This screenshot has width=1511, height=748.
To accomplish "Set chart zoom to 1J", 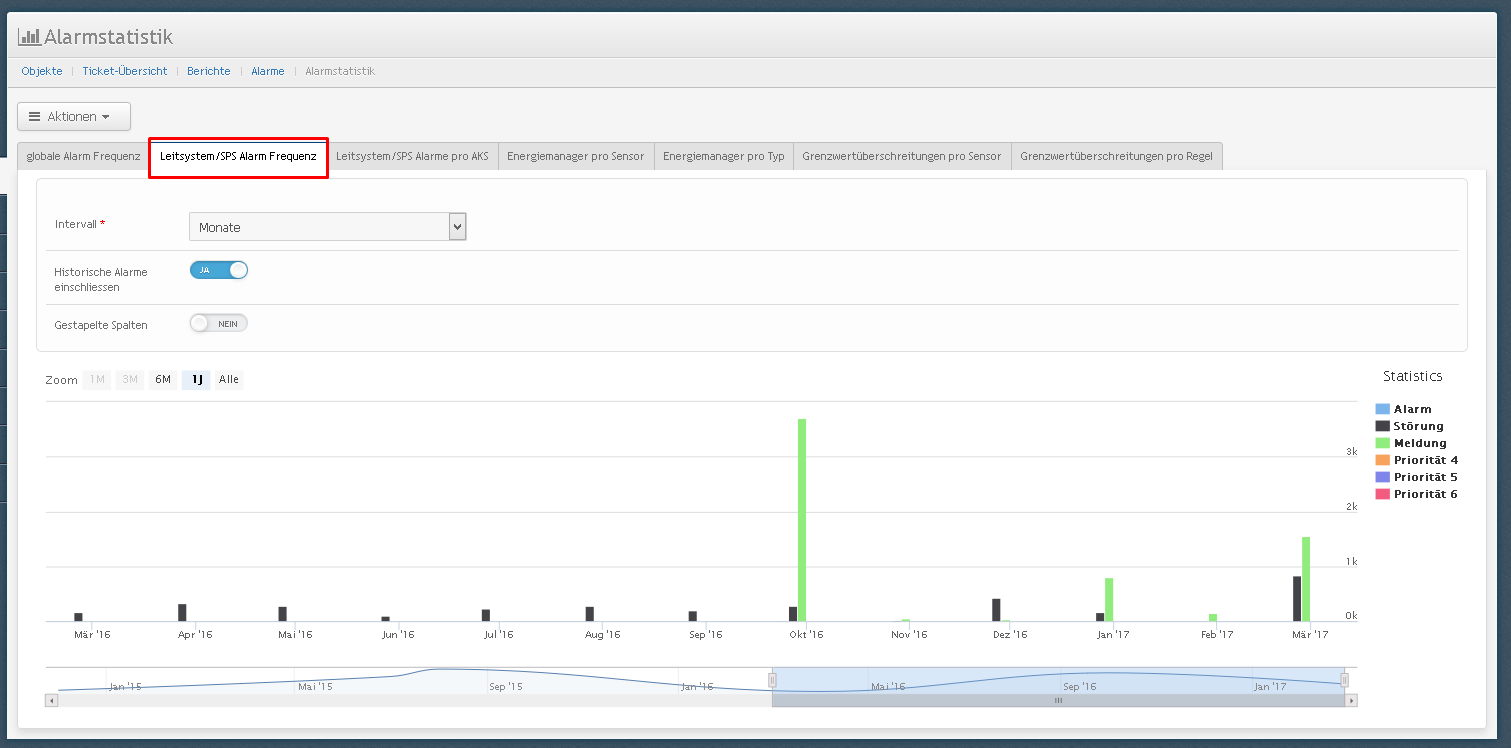I will coord(197,380).
